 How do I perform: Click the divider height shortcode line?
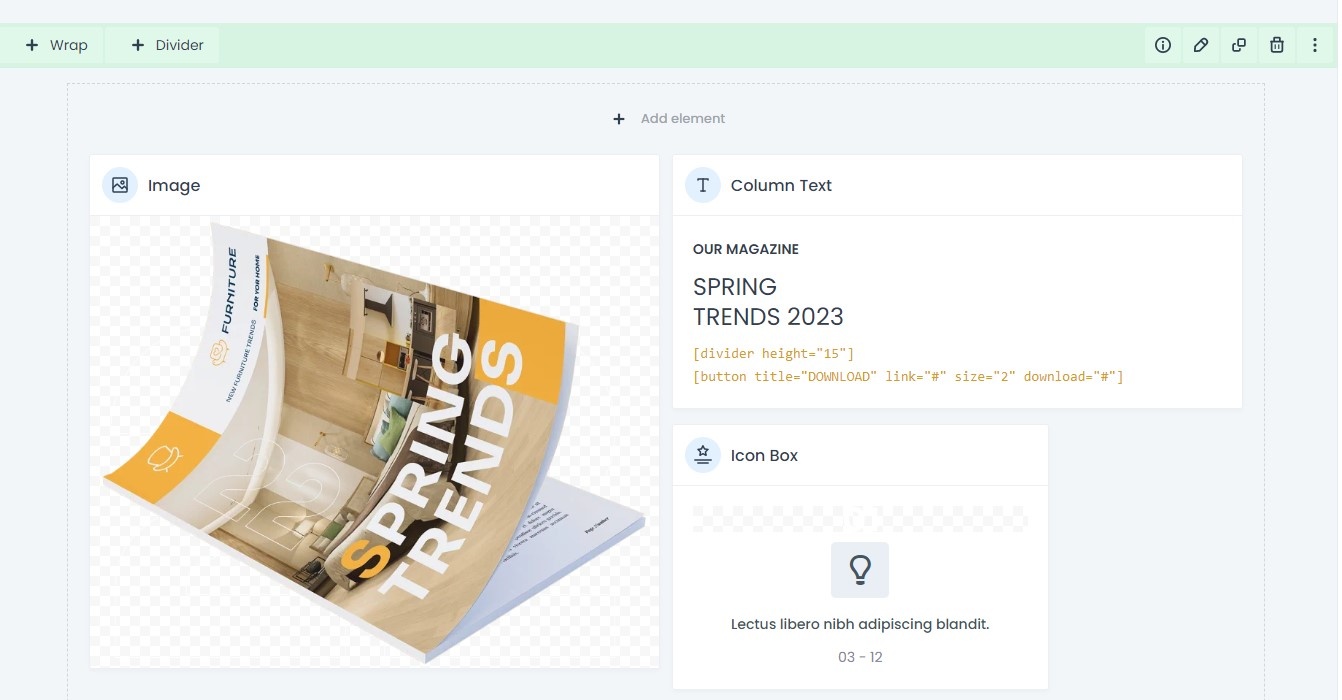coord(773,354)
